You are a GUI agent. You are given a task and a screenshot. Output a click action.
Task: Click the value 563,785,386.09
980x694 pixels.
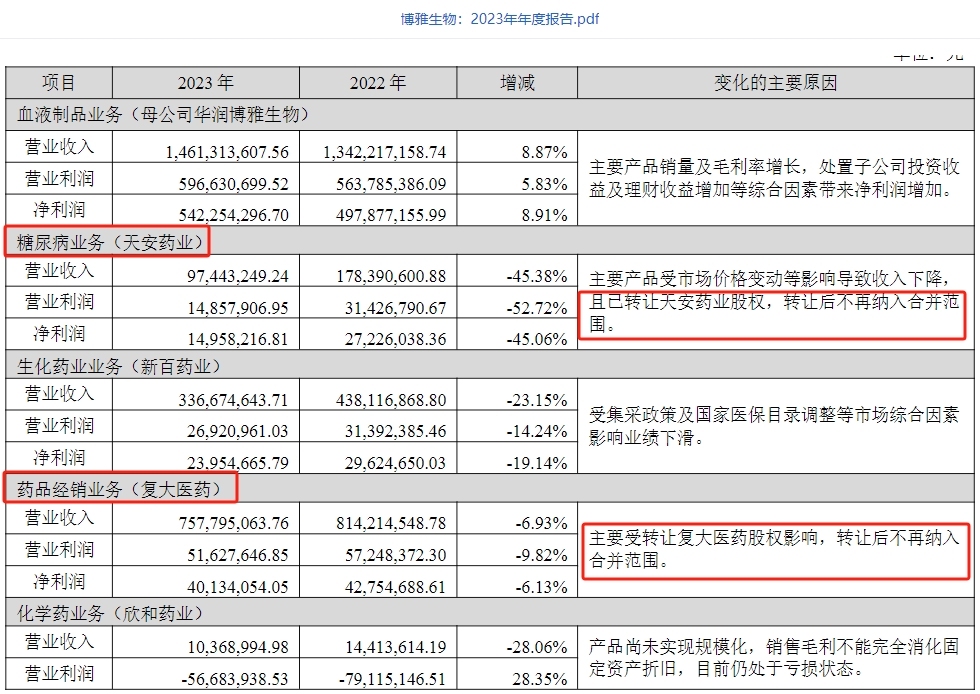click(x=391, y=184)
